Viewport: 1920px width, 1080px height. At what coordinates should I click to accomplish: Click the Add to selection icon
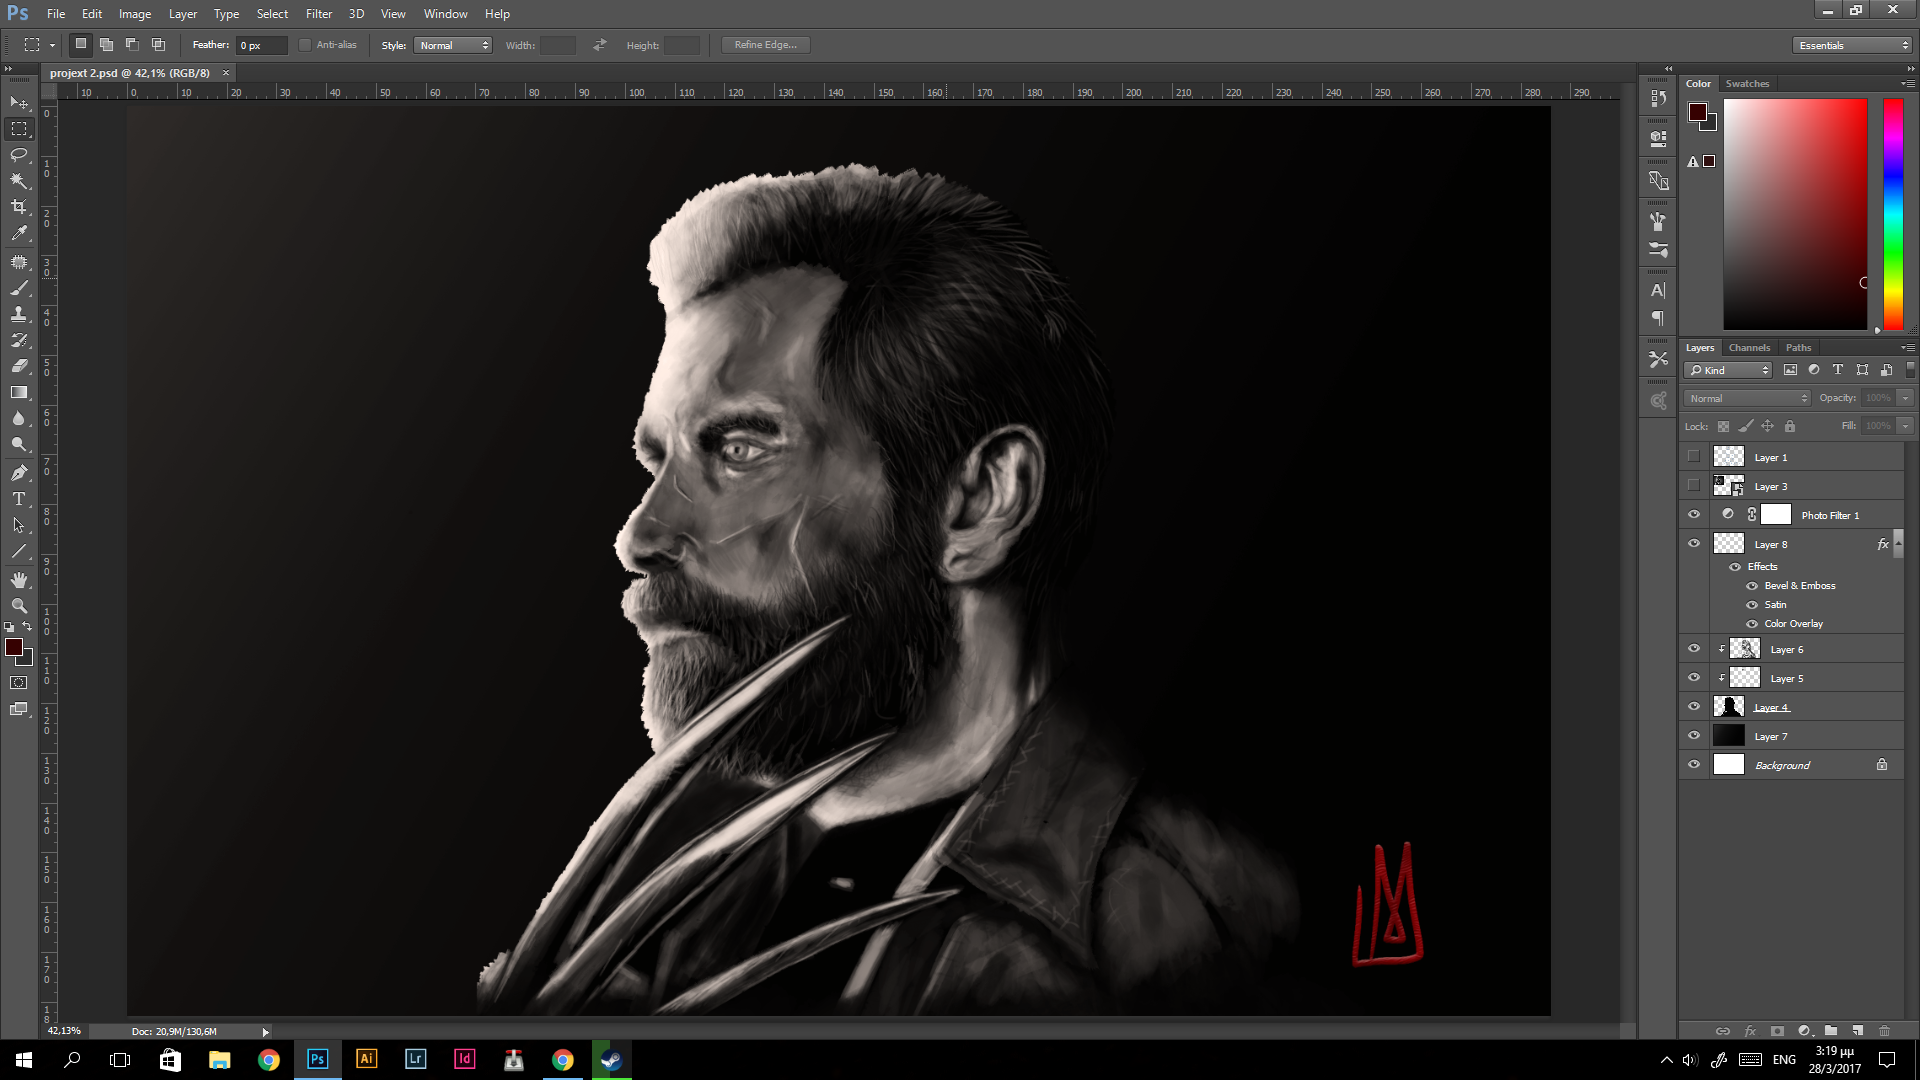pyautogui.click(x=106, y=45)
